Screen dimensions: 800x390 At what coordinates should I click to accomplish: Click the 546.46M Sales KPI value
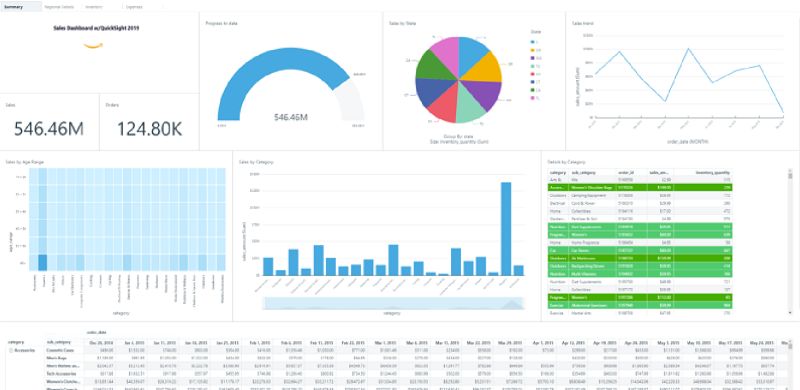click(48, 129)
